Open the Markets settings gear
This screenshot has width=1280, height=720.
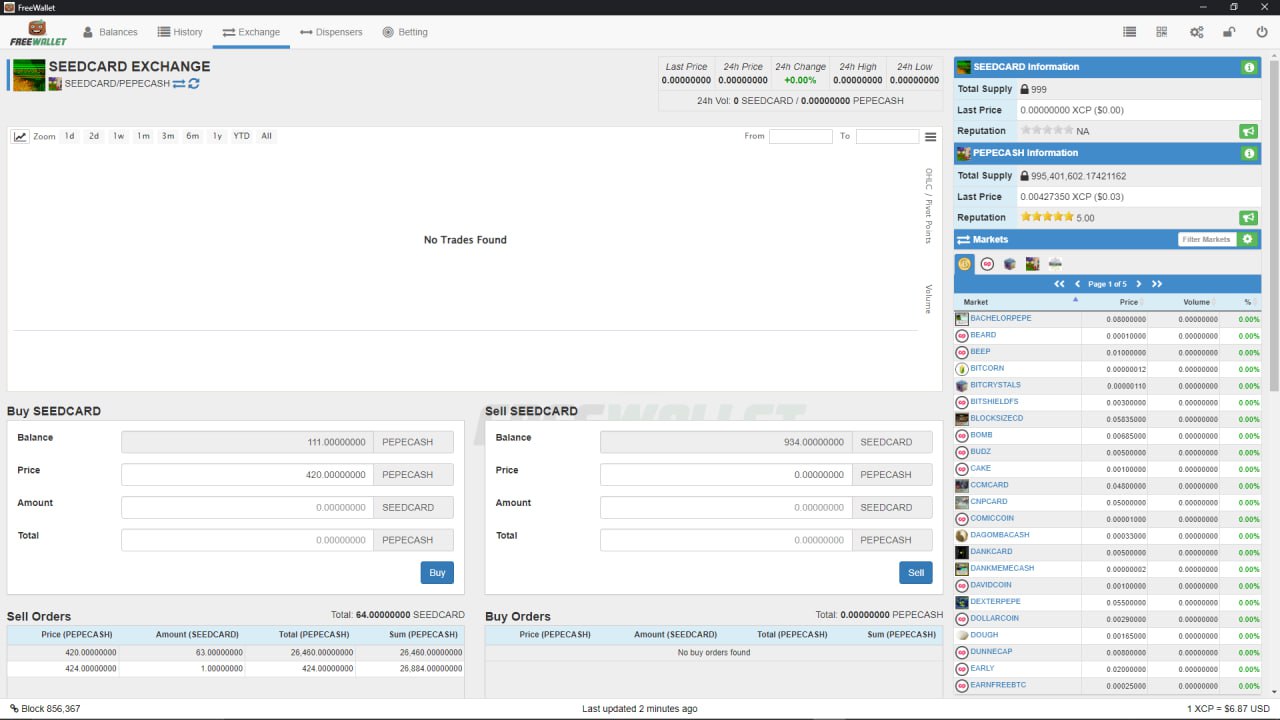coord(1247,240)
